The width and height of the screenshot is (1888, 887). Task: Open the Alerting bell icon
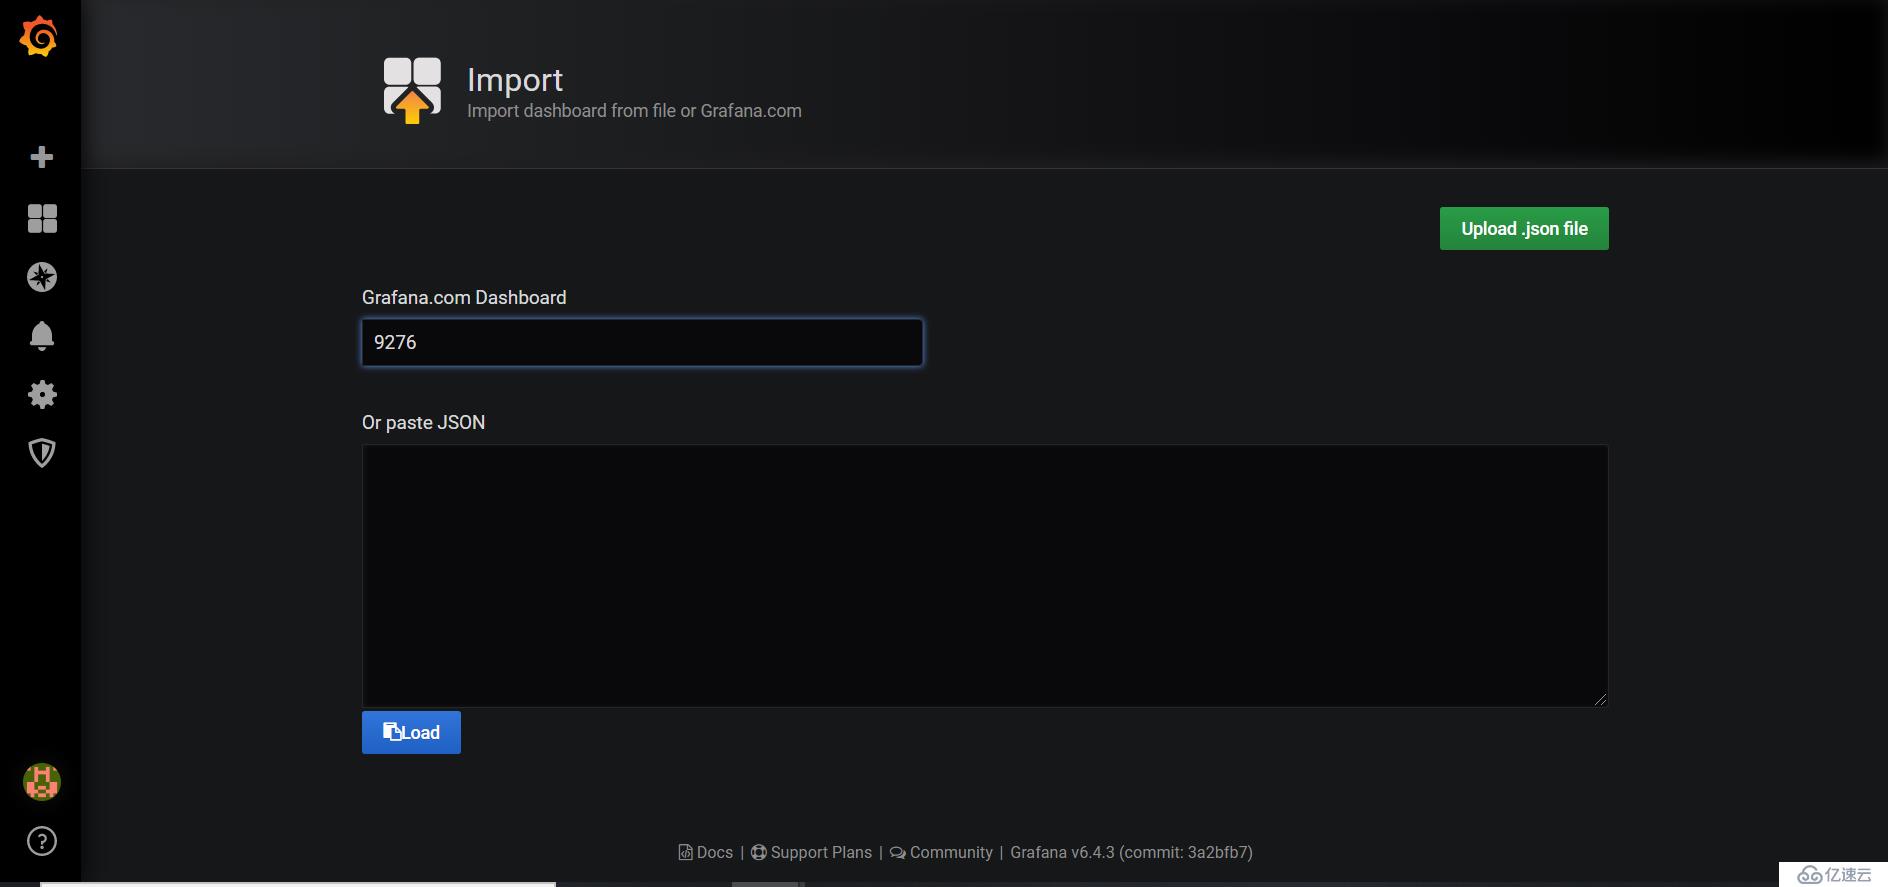click(x=42, y=335)
